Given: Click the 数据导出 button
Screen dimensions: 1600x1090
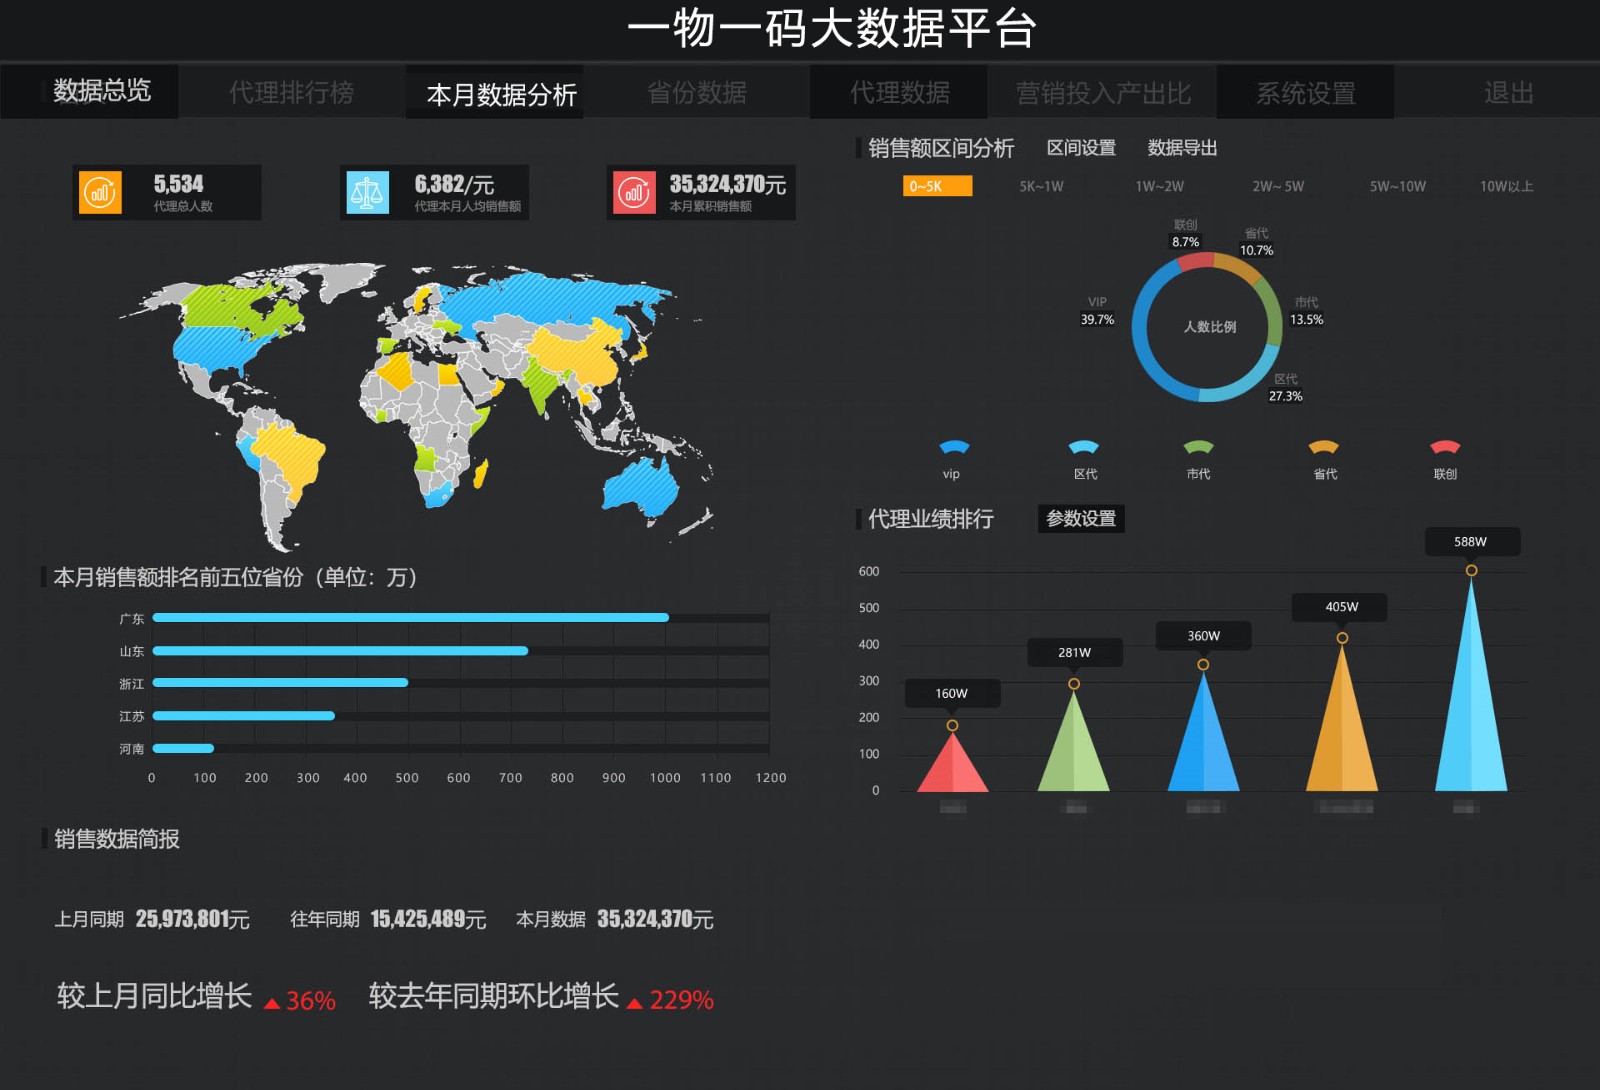Looking at the screenshot, I should pos(1182,148).
